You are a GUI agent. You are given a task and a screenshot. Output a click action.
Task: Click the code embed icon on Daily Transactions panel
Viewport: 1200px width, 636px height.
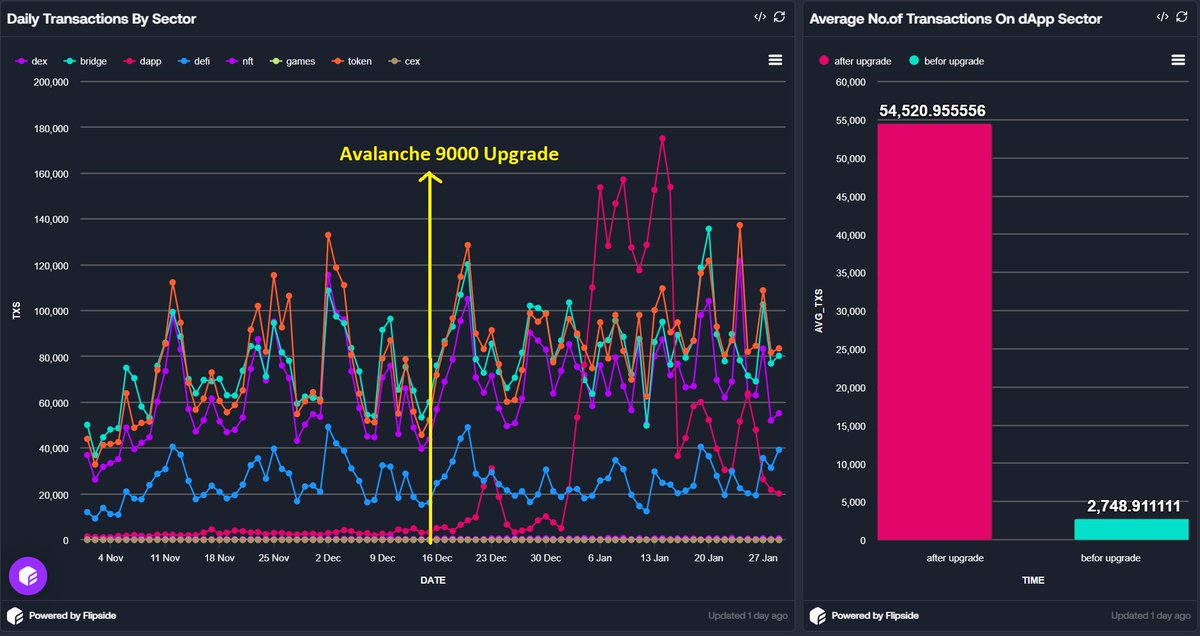click(759, 17)
